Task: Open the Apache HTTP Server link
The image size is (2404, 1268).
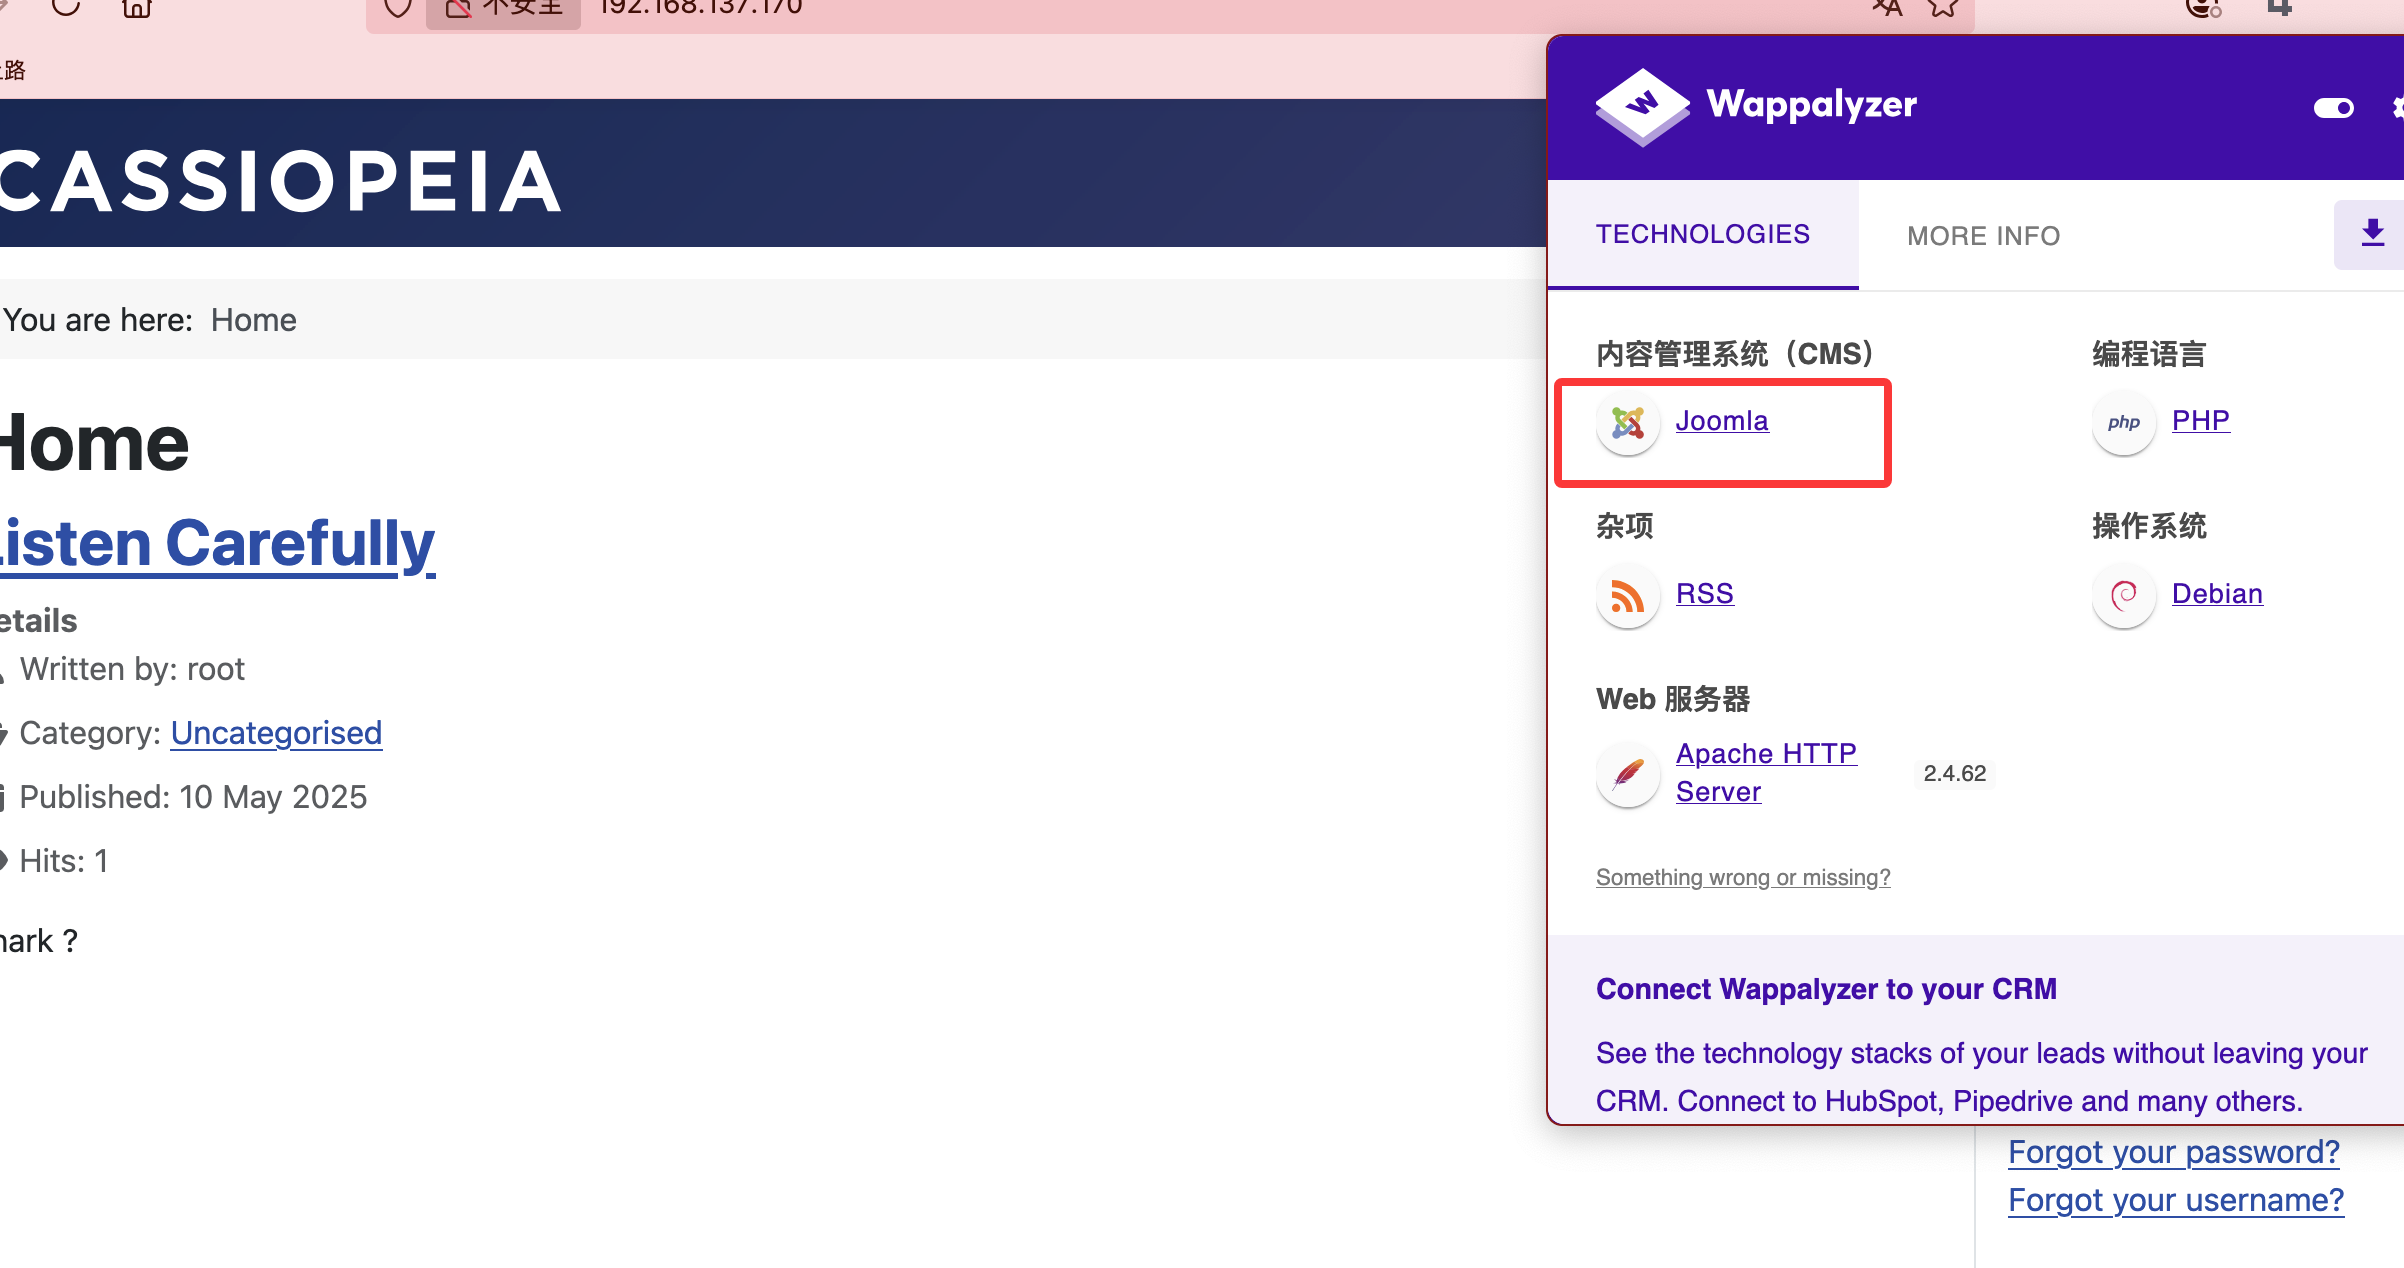Action: pyautogui.click(x=1766, y=772)
